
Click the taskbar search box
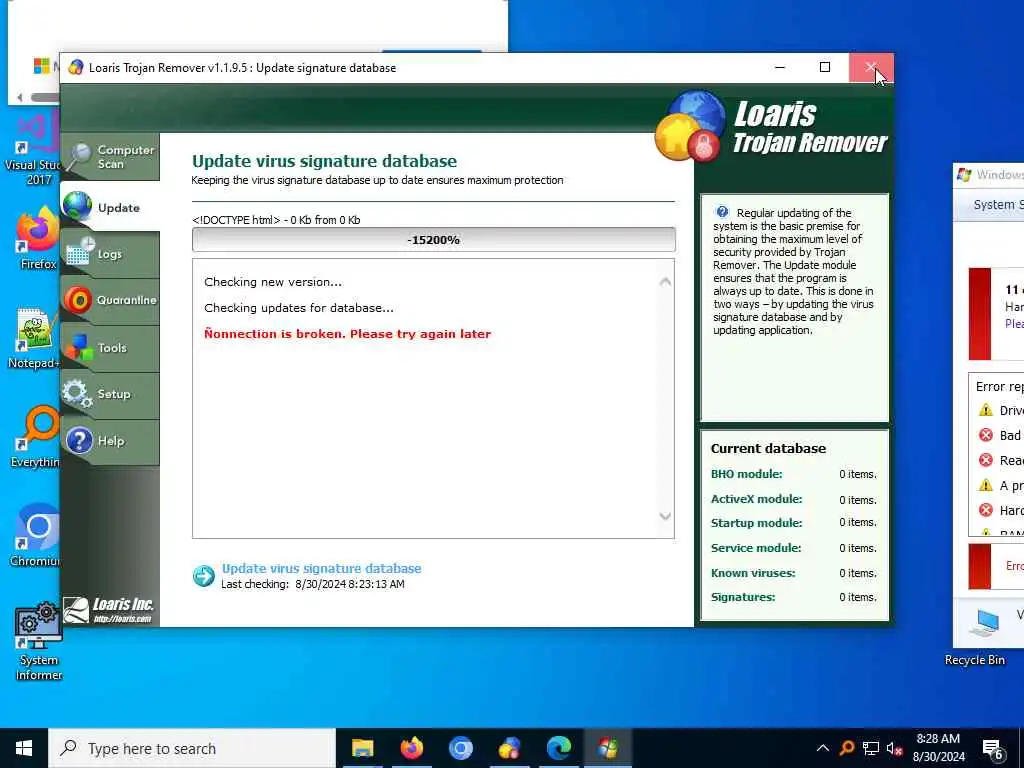pyautogui.click(x=192, y=748)
